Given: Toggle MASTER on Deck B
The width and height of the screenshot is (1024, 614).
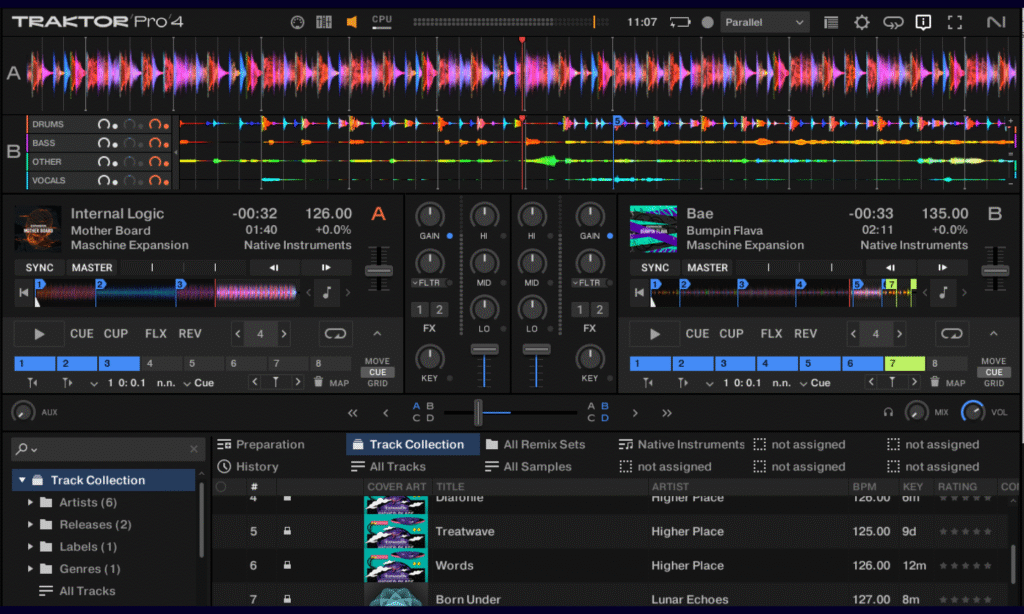Looking at the screenshot, I should coord(707,268).
